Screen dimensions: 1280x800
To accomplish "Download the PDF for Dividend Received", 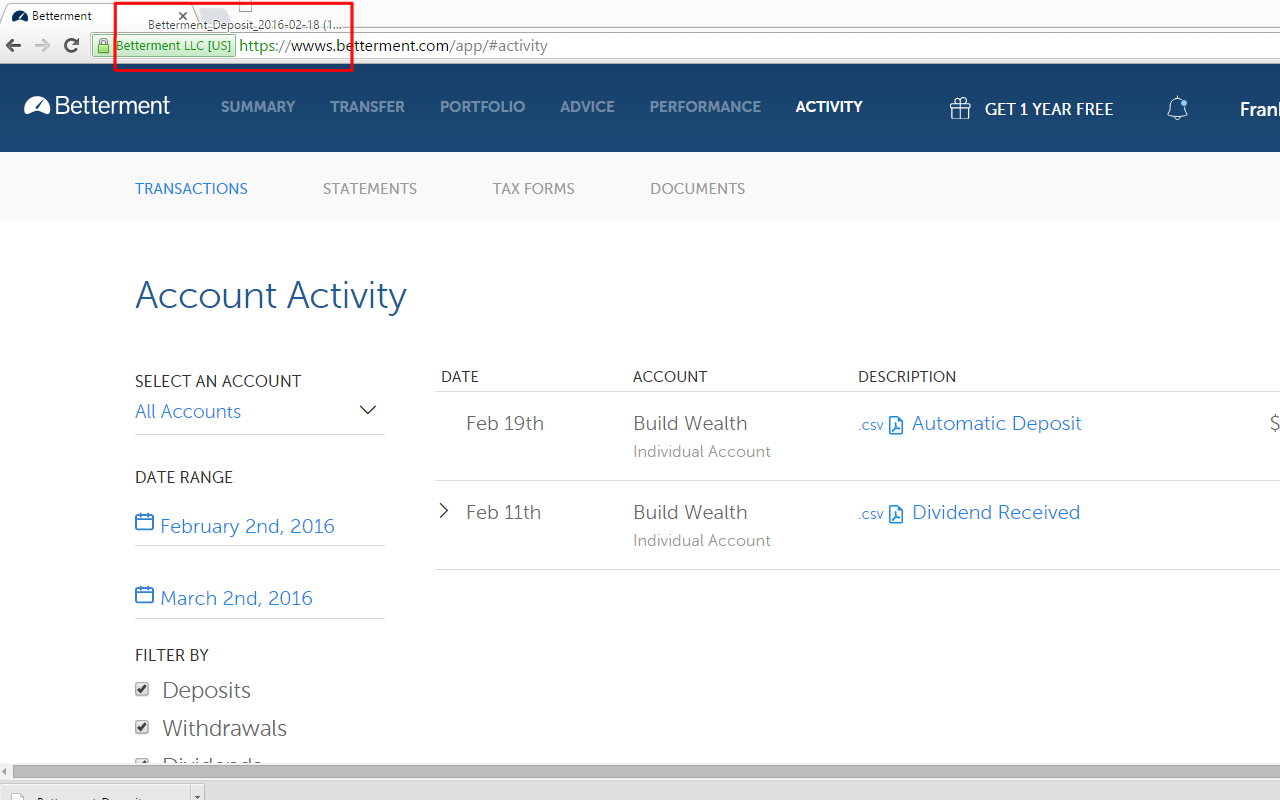I will 896,514.
